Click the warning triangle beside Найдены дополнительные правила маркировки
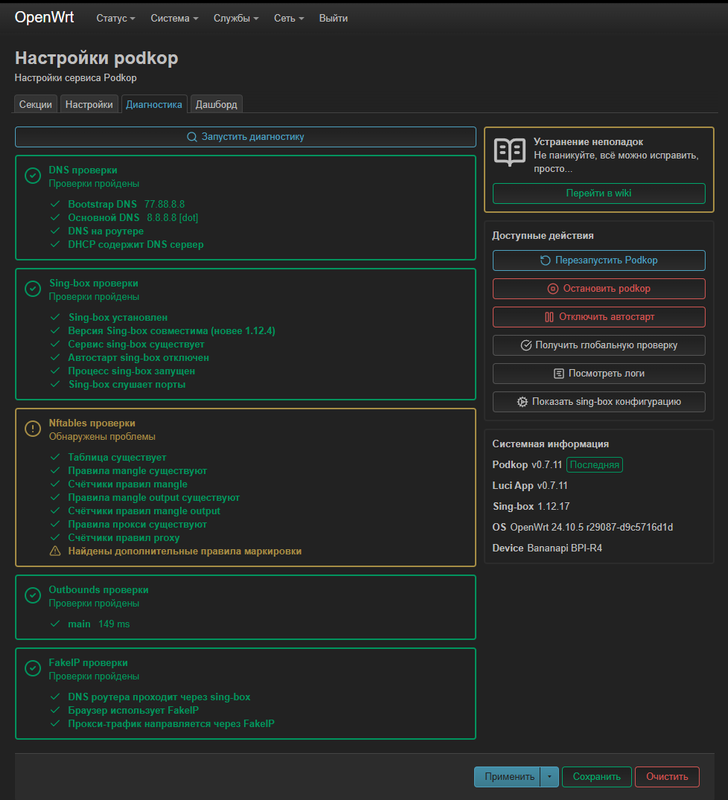728x800 pixels. (55, 551)
